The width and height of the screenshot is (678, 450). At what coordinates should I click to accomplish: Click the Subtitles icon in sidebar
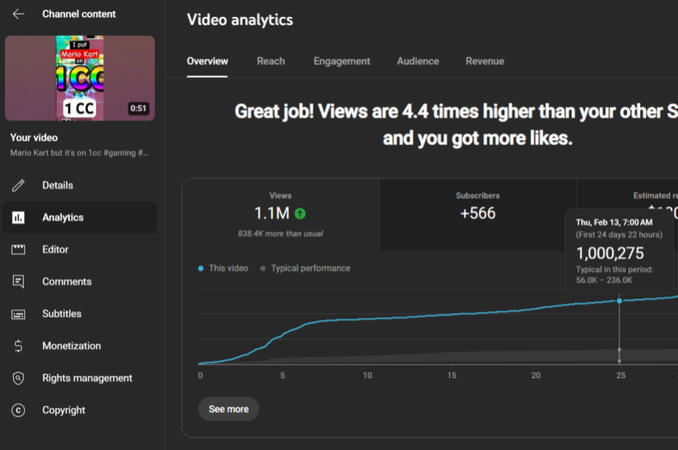[18, 314]
